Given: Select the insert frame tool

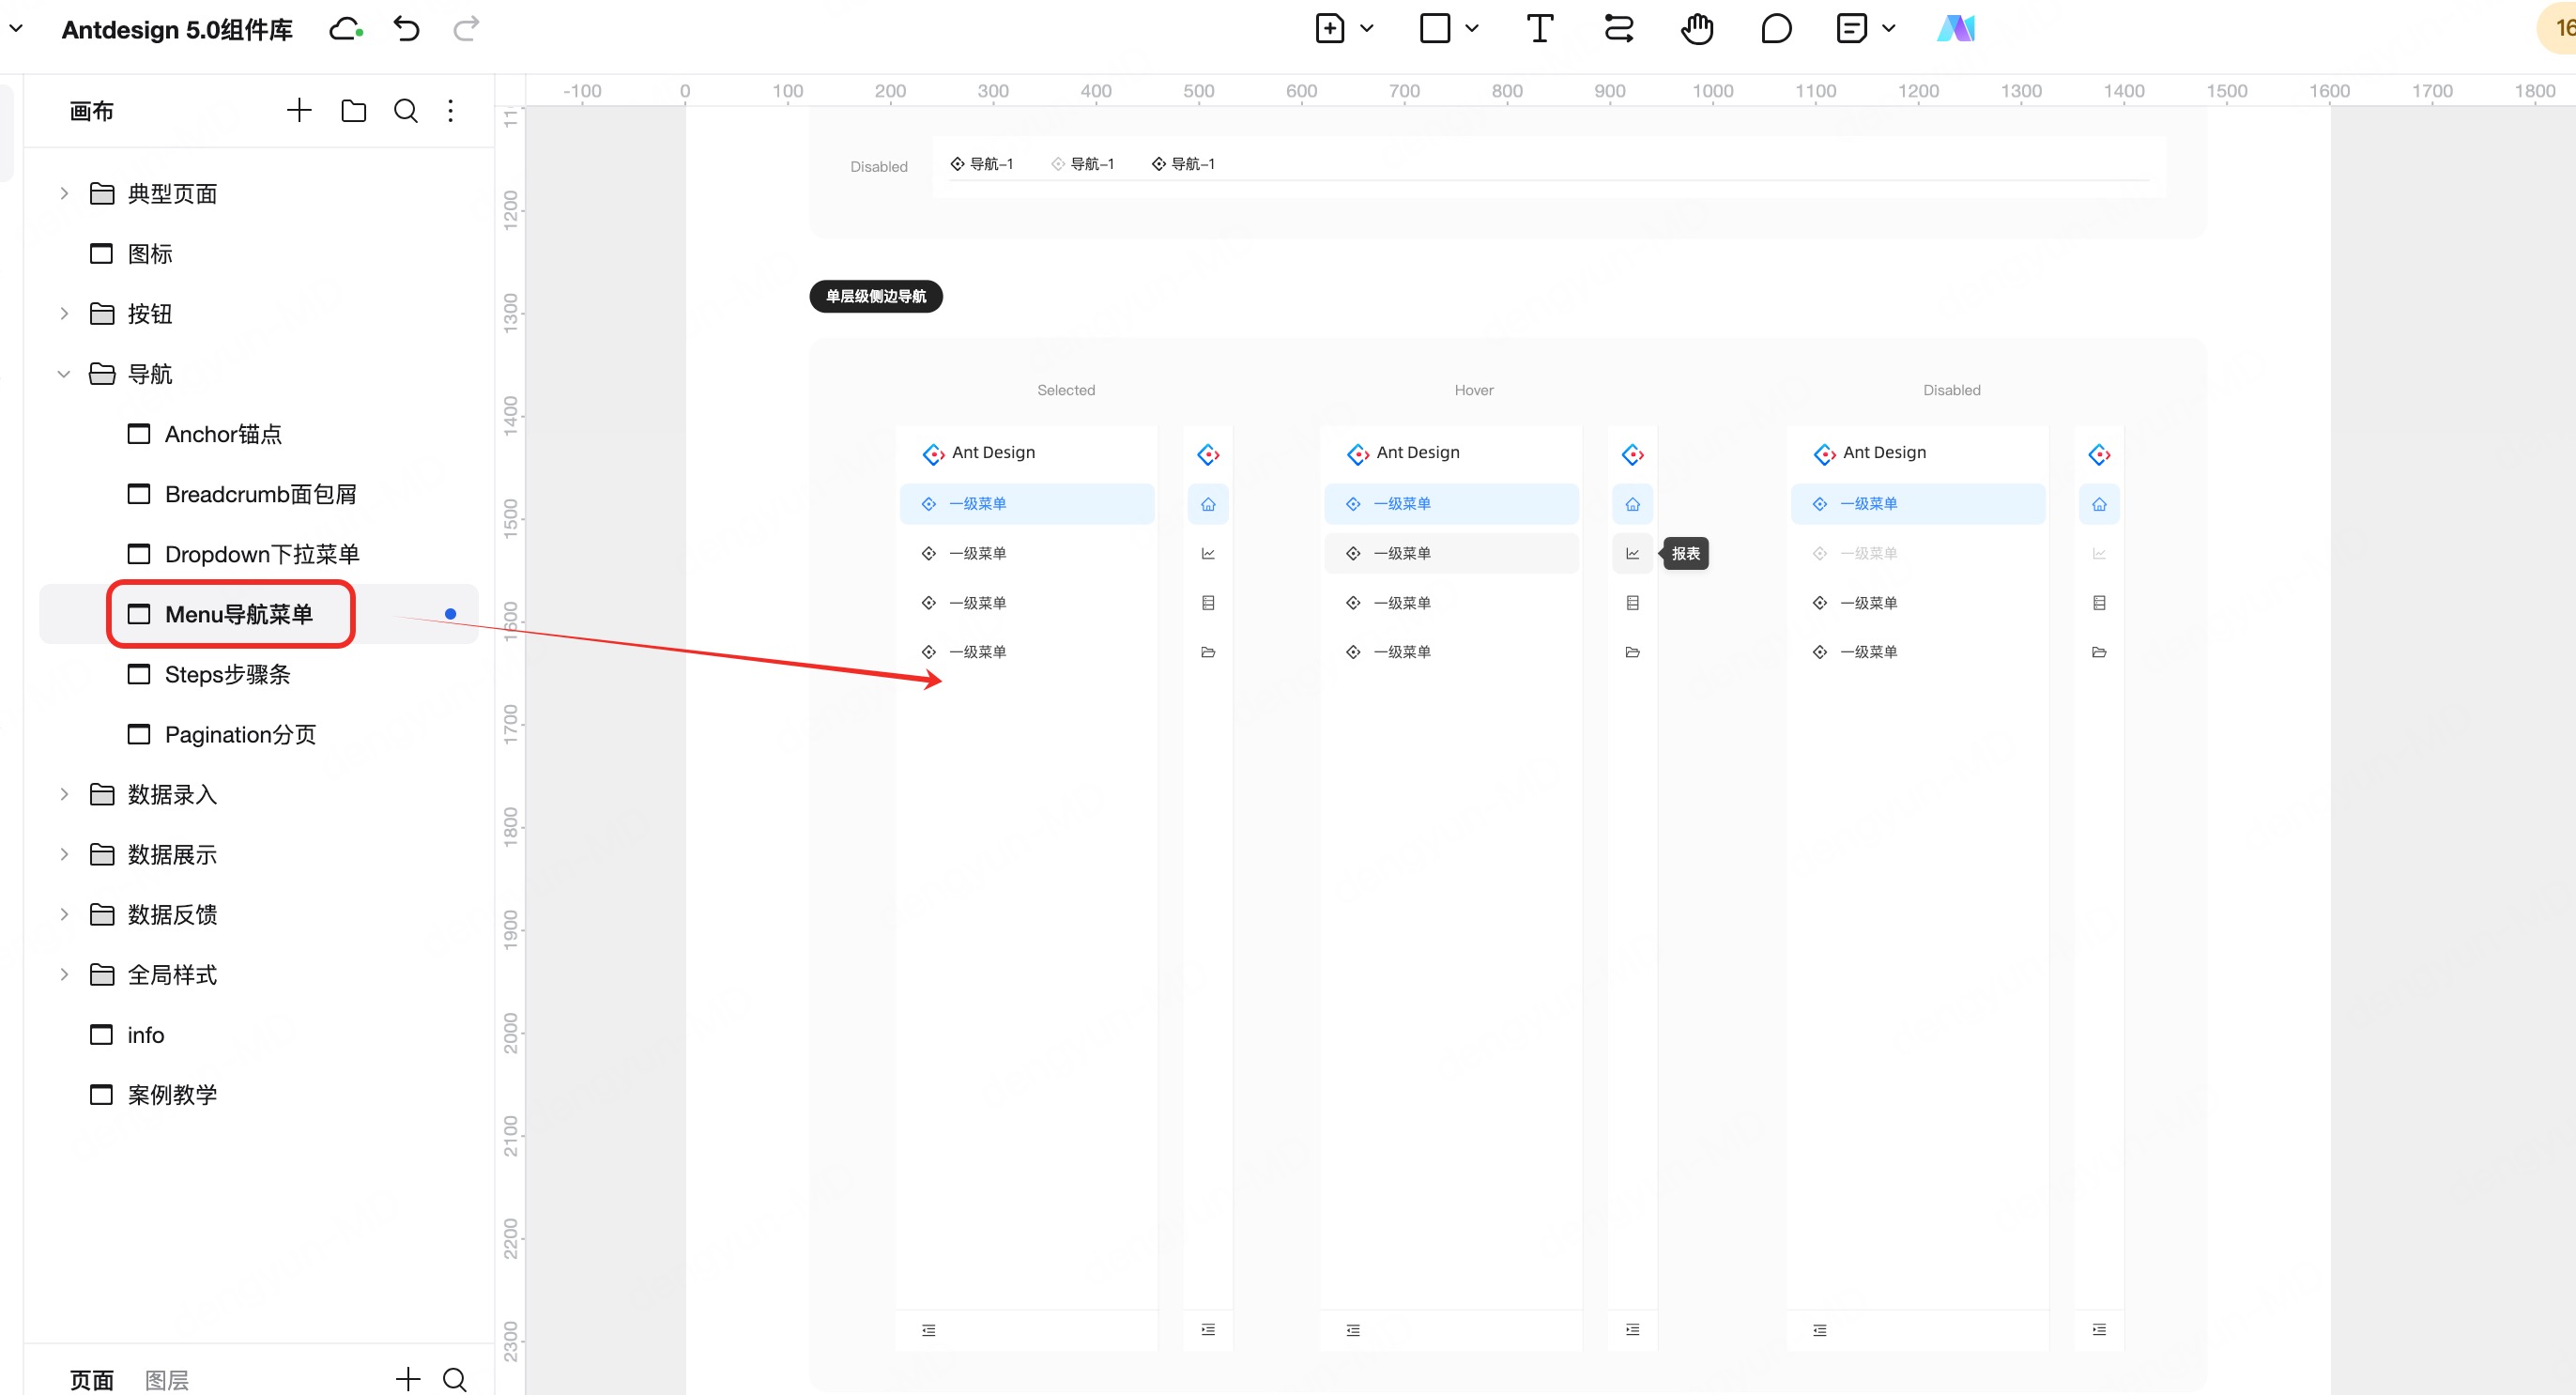Looking at the screenshot, I should click(1329, 28).
